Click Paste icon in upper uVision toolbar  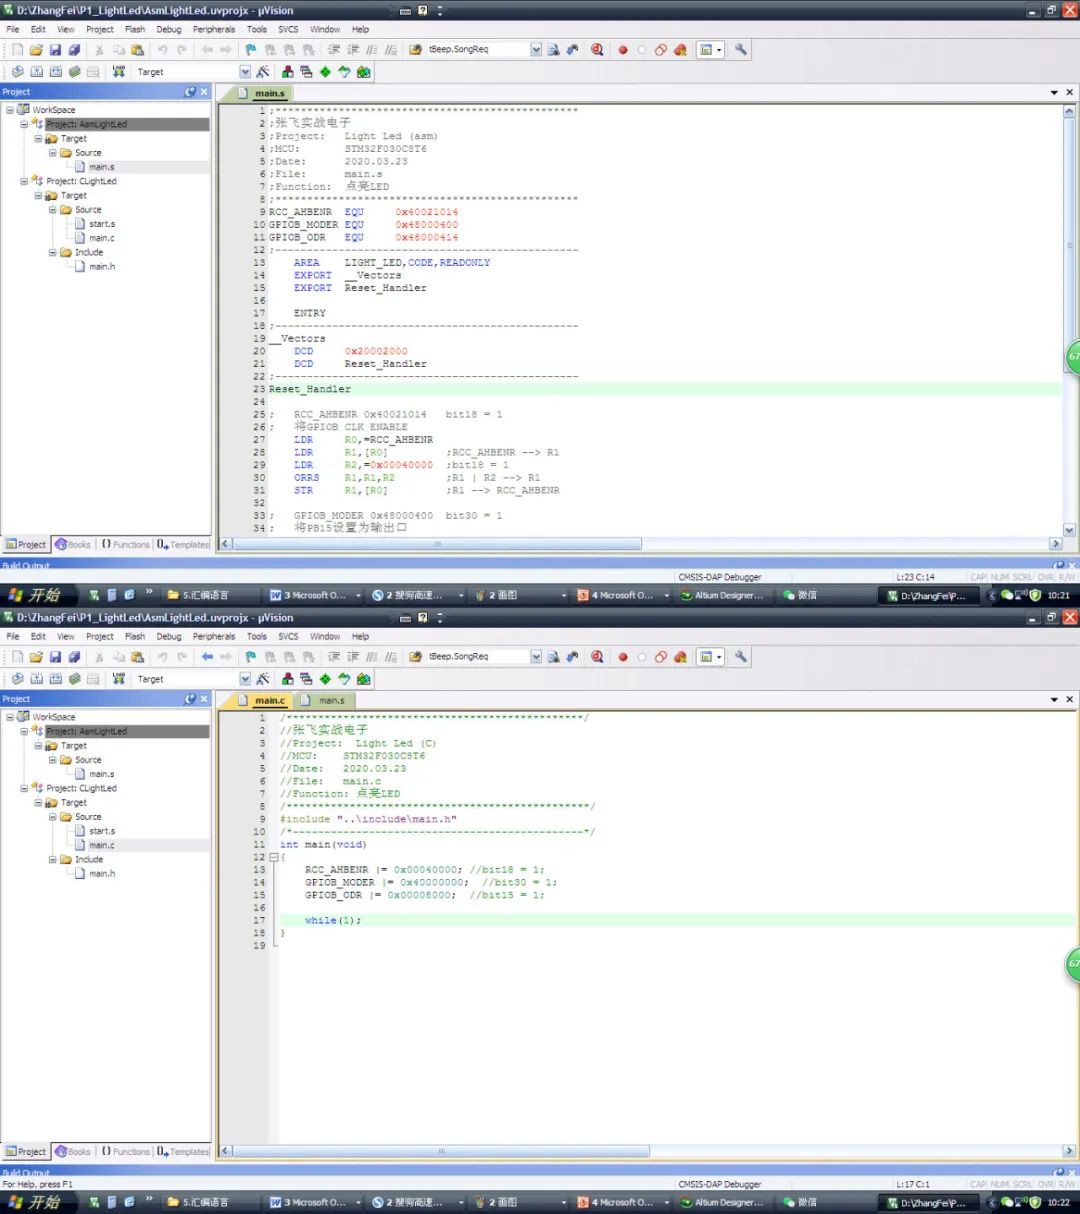click(x=137, y=50)
